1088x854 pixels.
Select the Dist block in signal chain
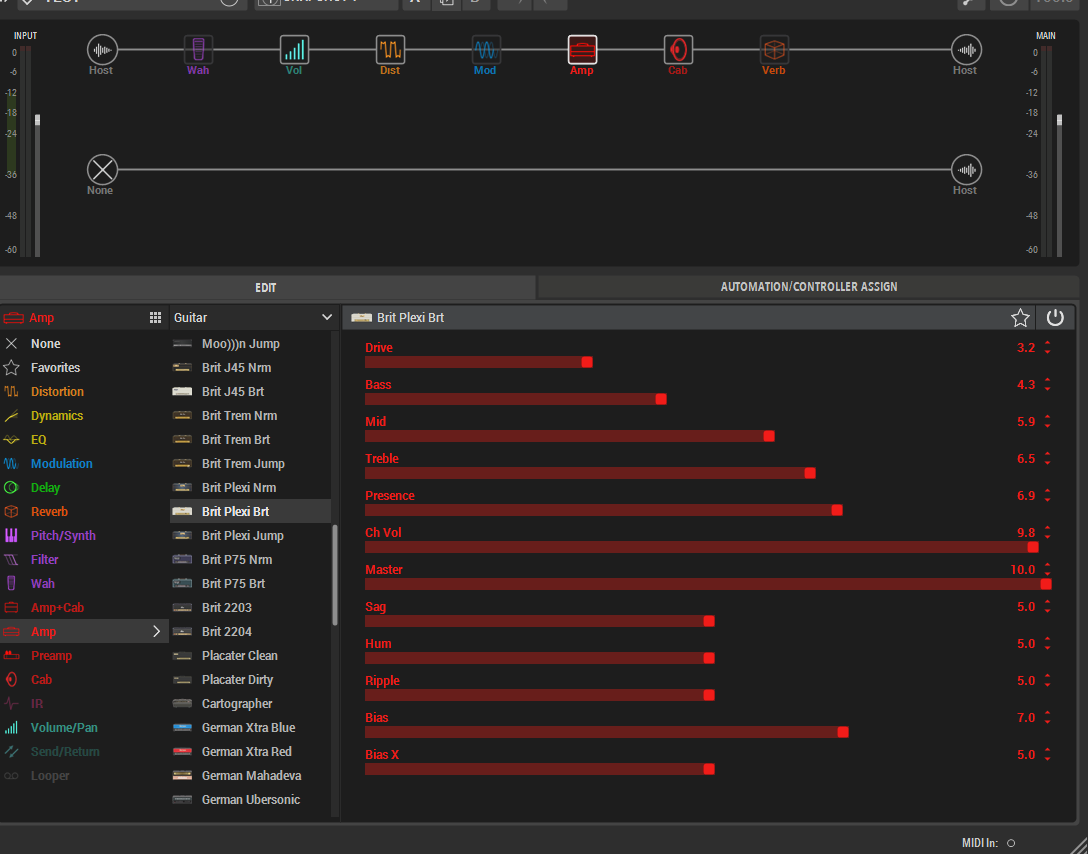390,50
